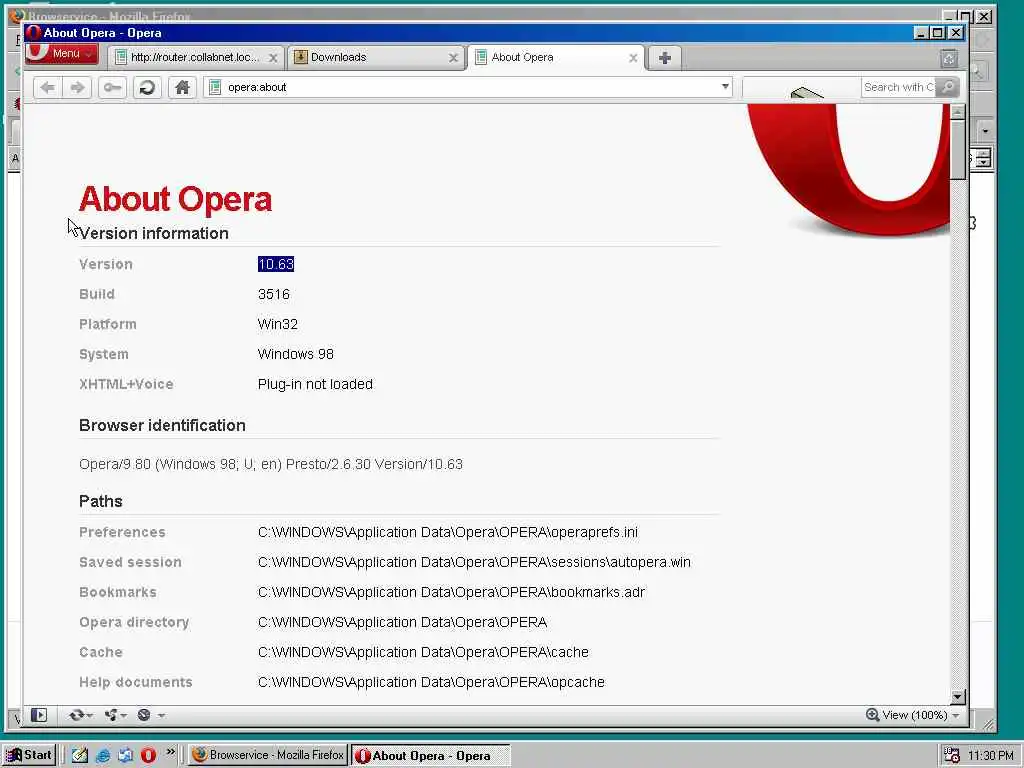Click the Version information heading
Viewport: 1024px width, 768px height.
[x=153, y=233]
